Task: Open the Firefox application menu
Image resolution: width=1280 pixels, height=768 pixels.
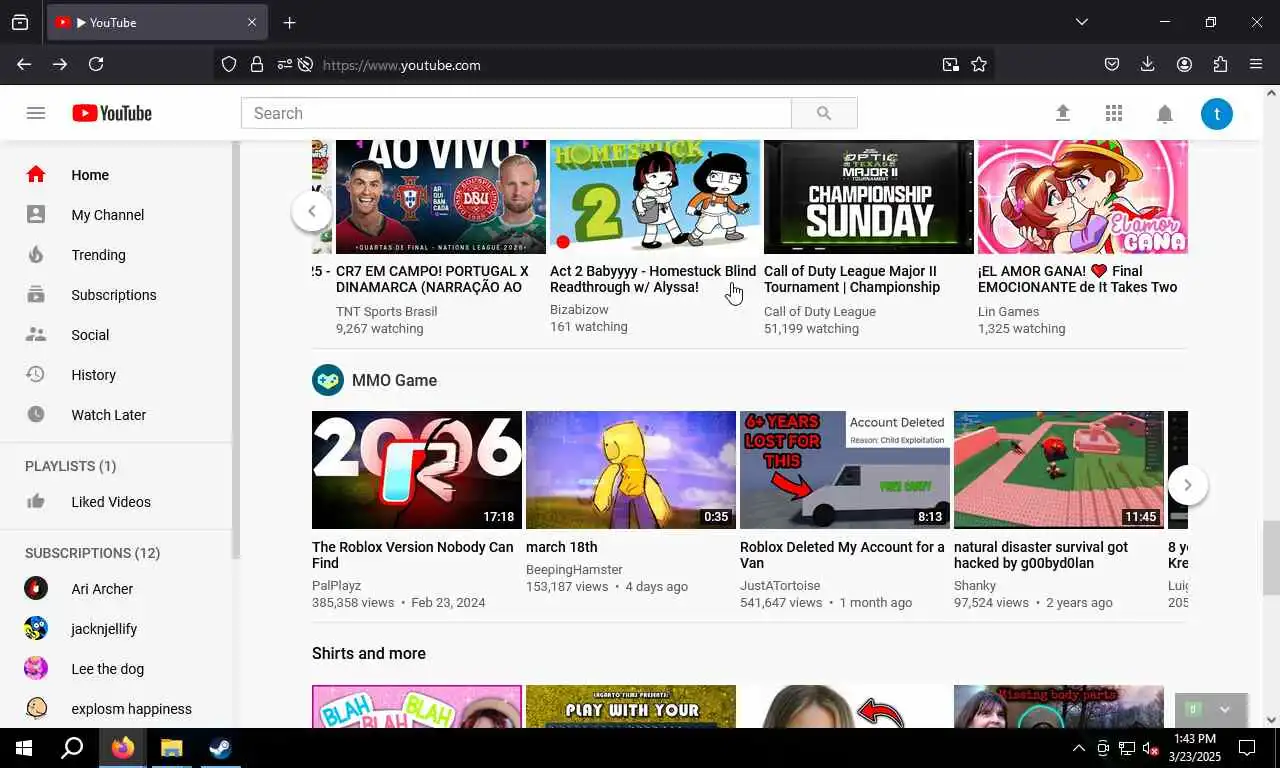Action: (x=1256, y=64)
